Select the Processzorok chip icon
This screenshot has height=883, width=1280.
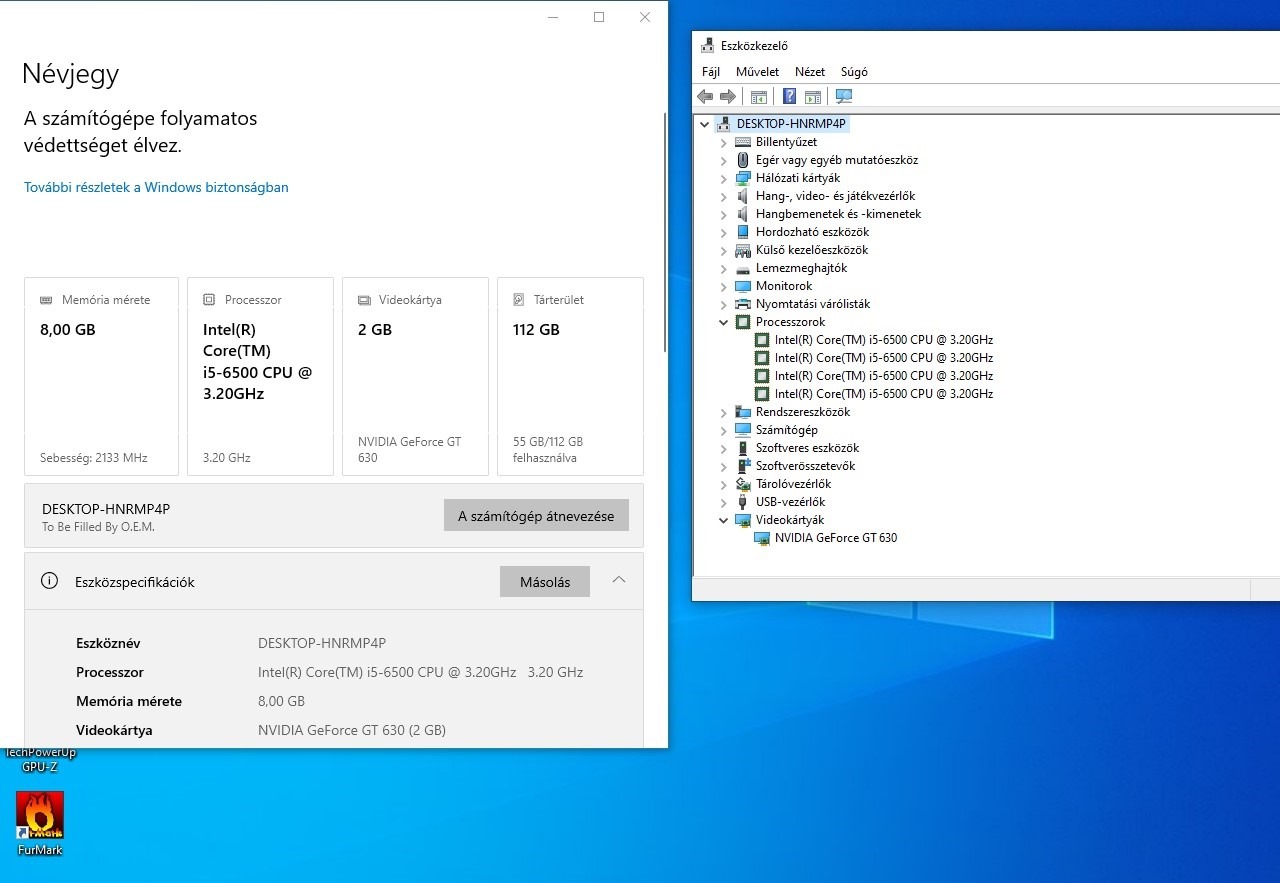743,322
